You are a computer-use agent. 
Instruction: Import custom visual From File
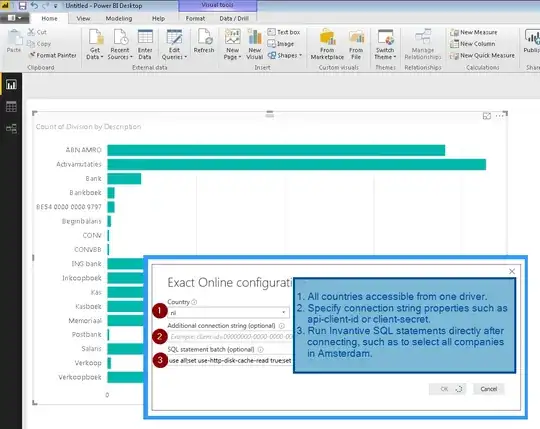[356, 44]
